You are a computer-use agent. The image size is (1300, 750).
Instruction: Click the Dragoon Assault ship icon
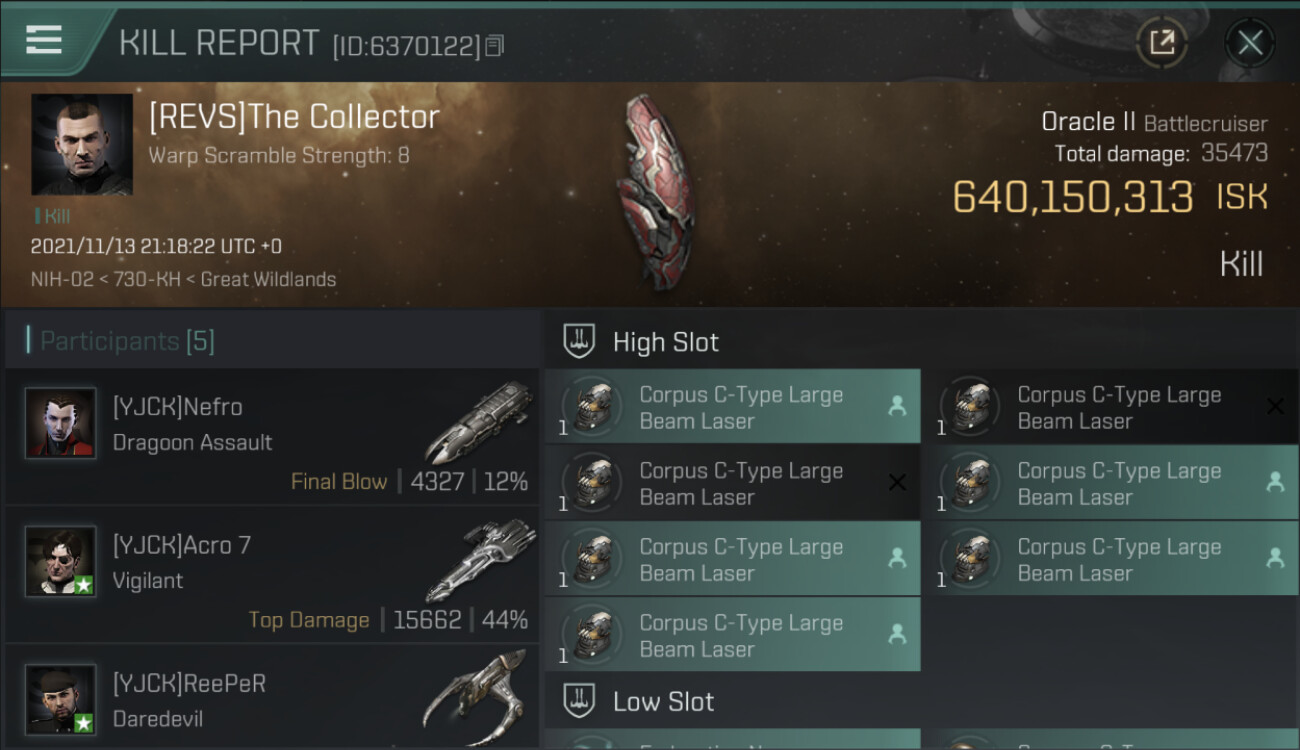click(478, 424)
